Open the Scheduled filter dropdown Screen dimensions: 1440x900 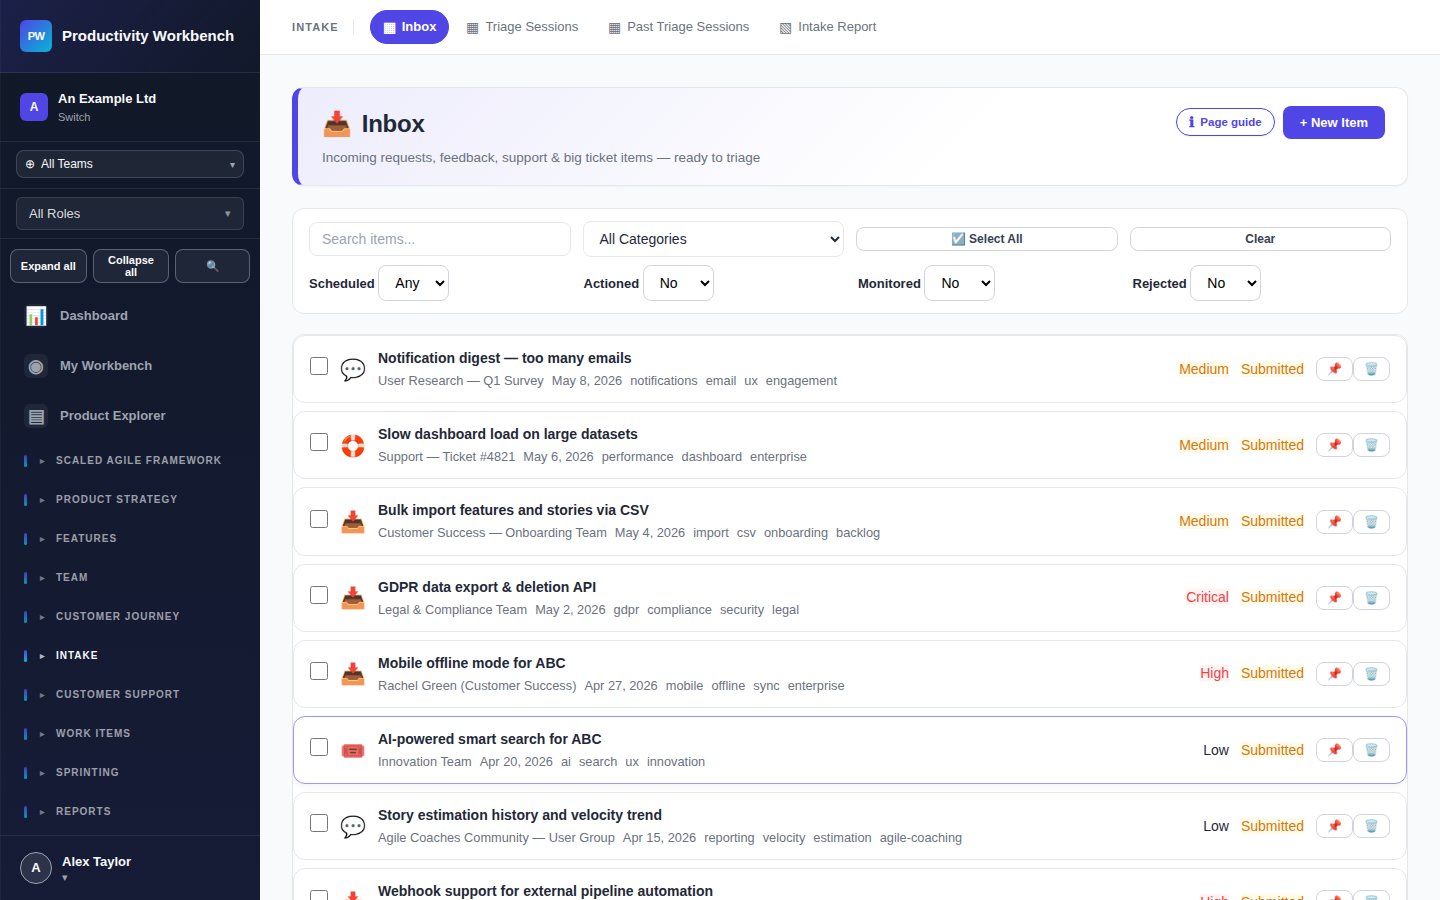tap(414, 283)
